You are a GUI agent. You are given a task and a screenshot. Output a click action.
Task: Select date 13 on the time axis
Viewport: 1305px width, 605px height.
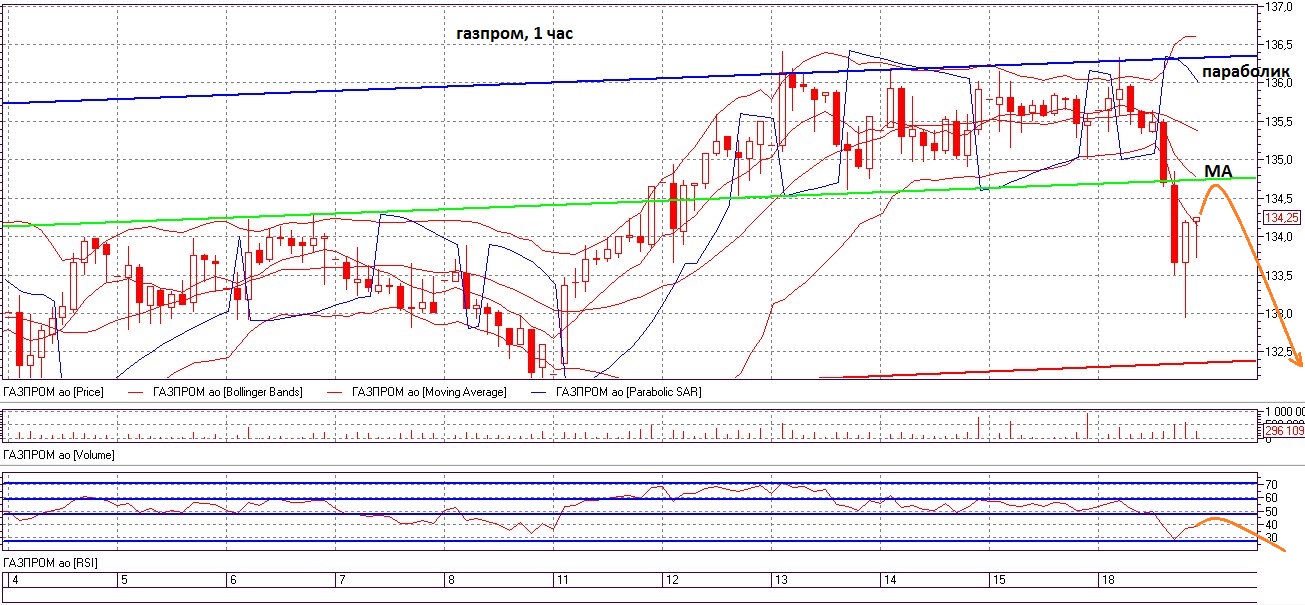[782, 580]
